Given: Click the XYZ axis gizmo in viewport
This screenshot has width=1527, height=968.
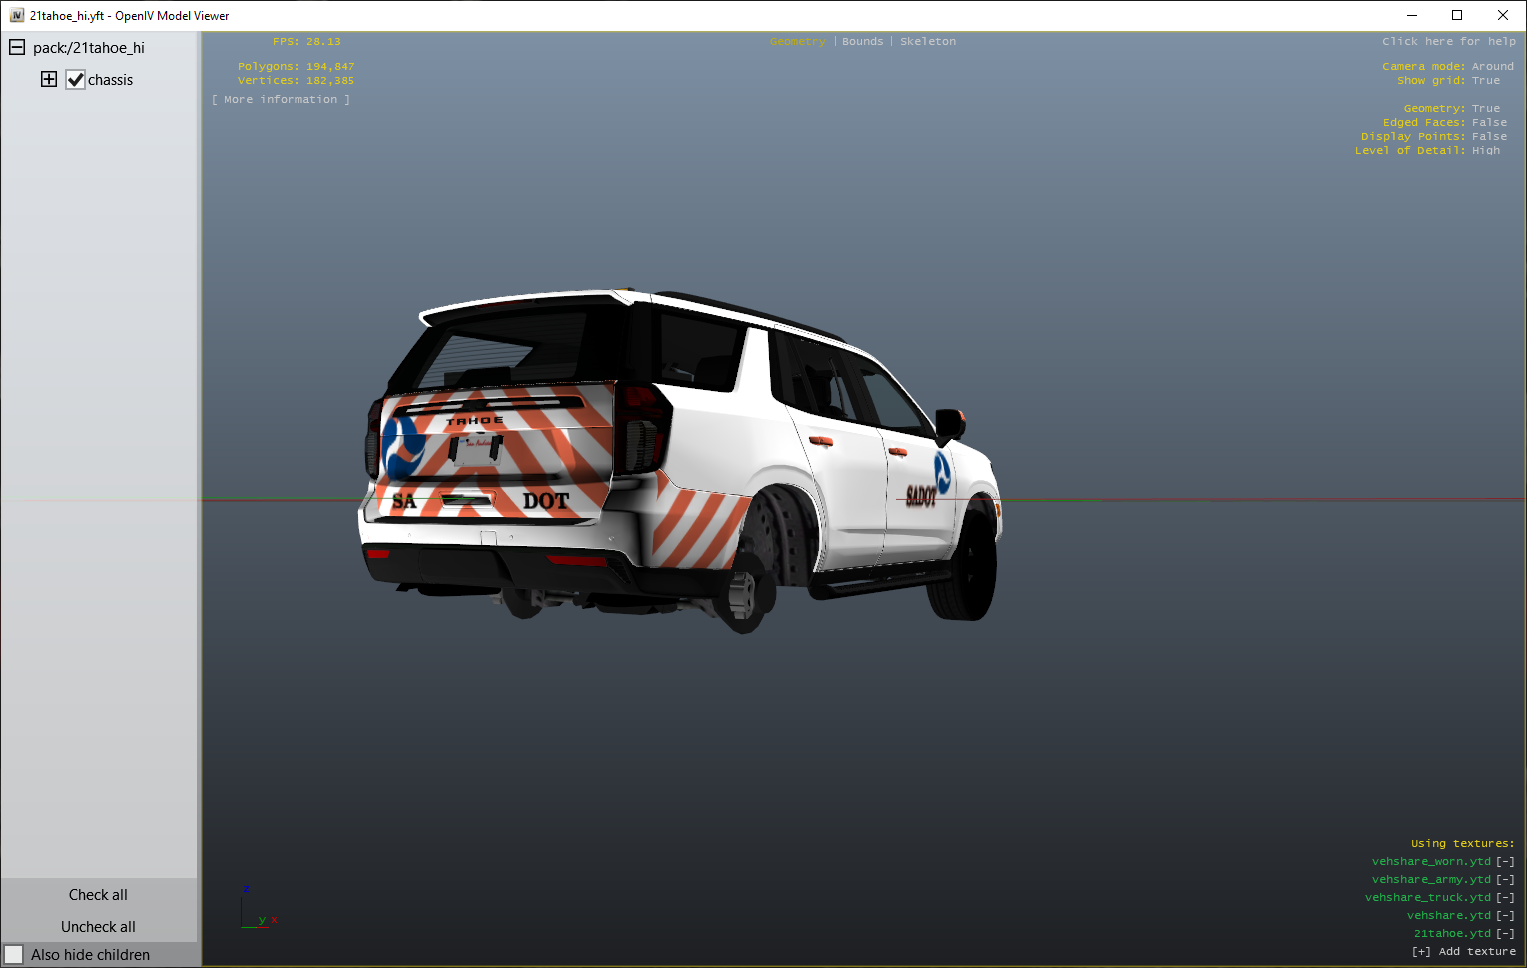Looking at the screenshot, I should [x=258, y=908].
